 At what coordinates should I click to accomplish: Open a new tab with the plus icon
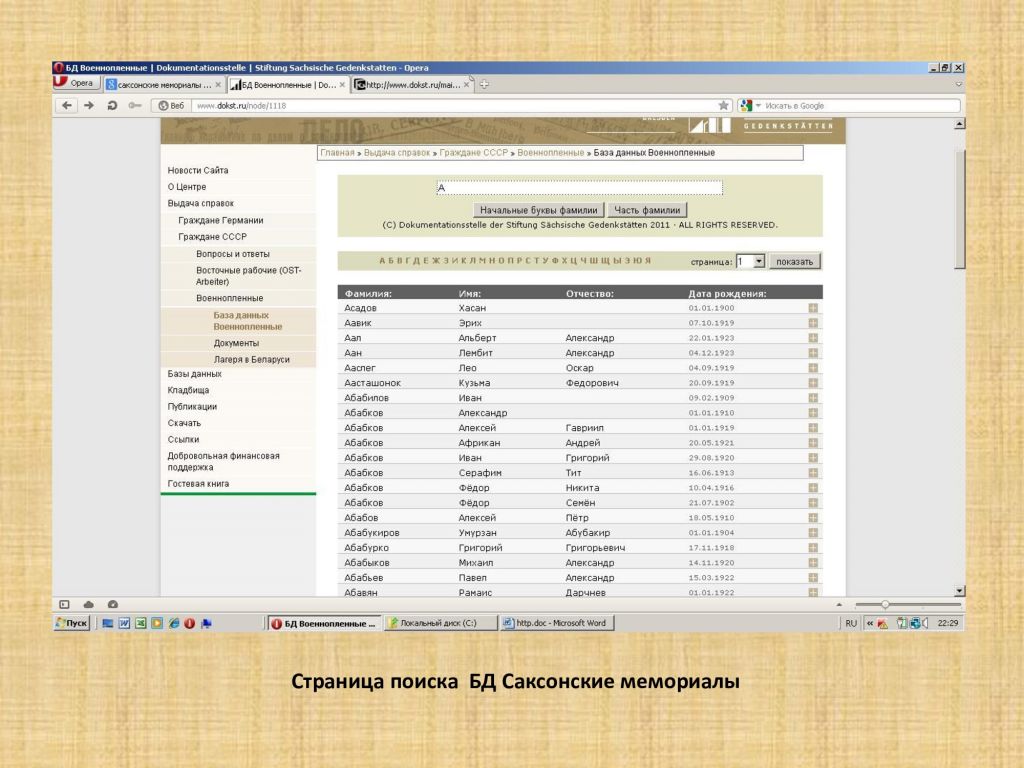point(485,84)
